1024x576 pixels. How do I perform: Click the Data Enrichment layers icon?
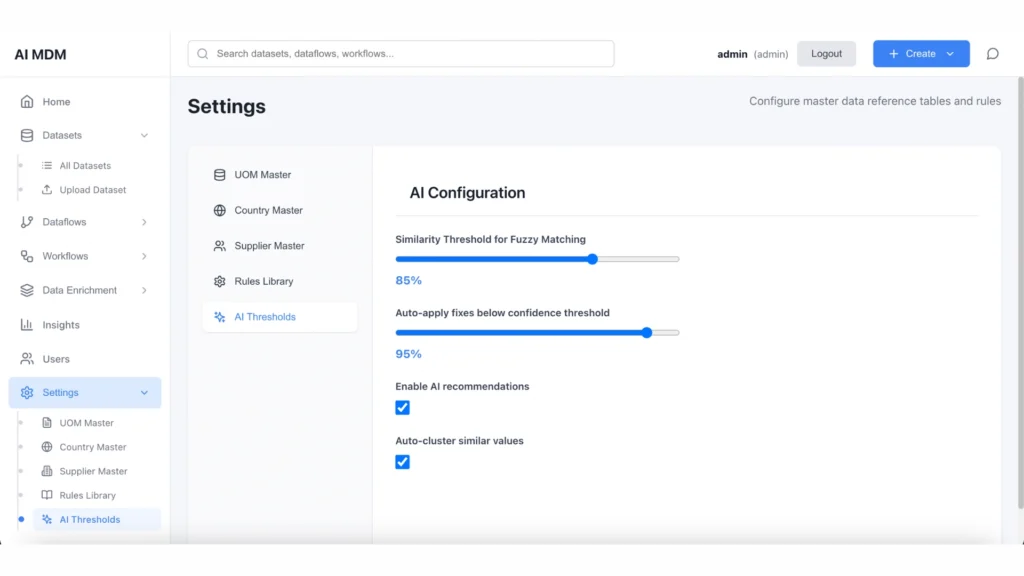(27, 291)
